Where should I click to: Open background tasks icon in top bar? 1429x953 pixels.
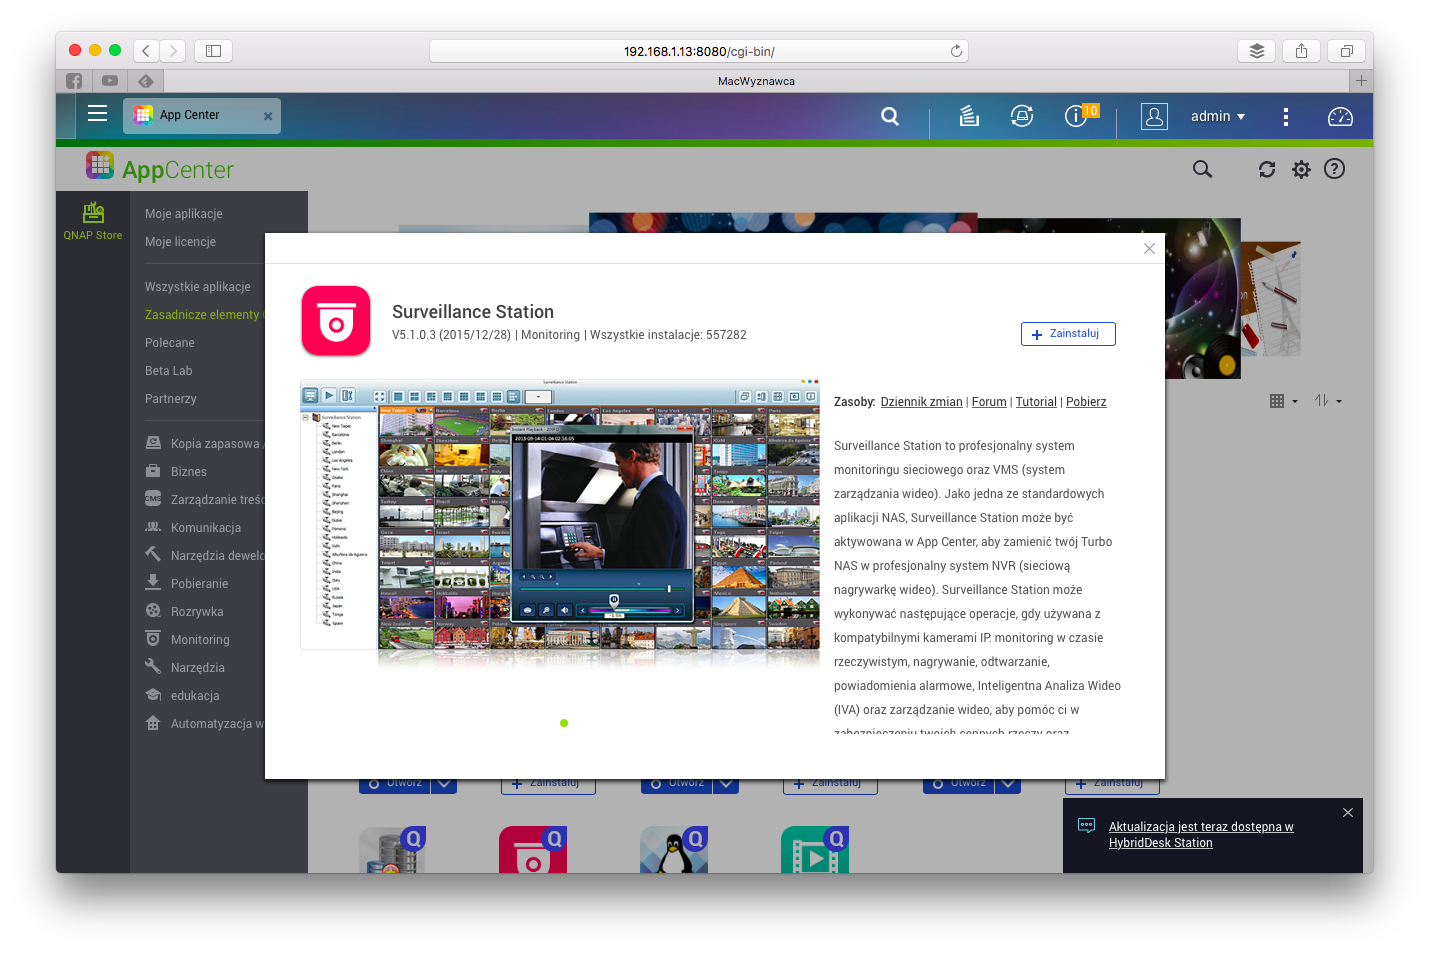tap(969, 116)
